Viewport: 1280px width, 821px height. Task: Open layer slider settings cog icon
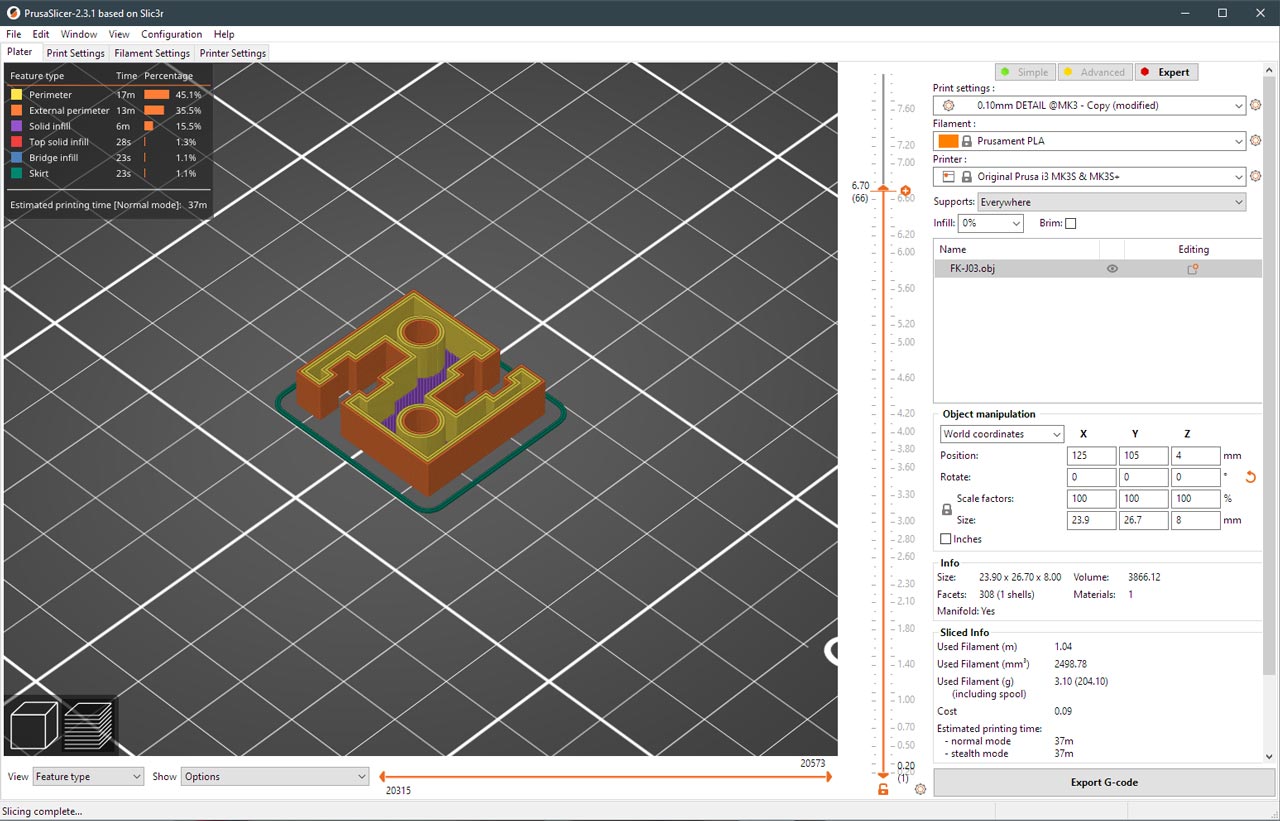921,789
